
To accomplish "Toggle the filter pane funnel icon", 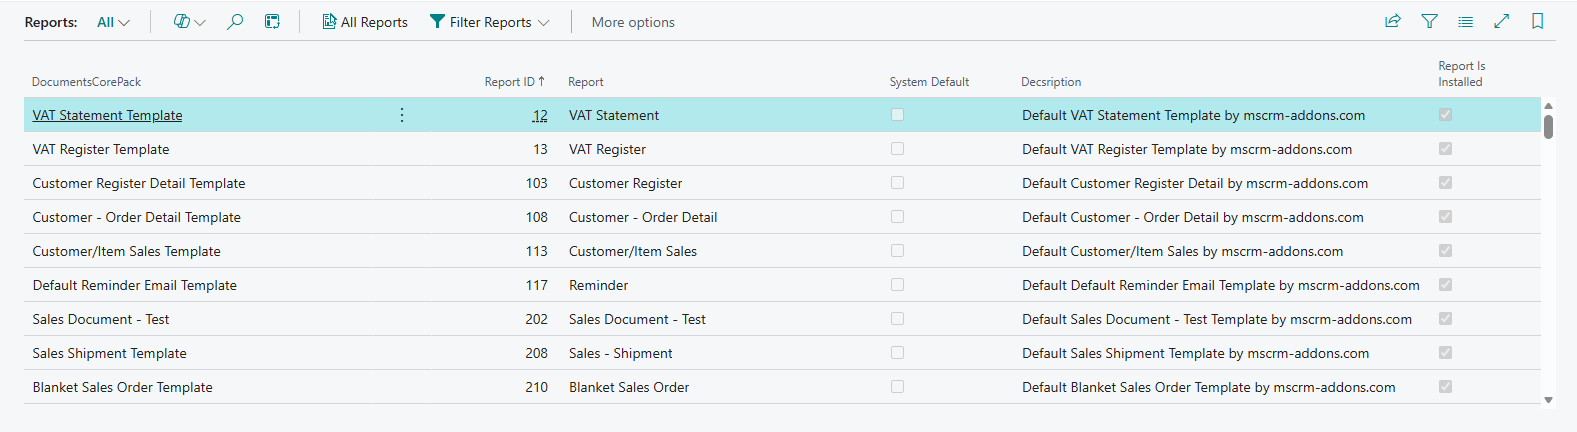I will coord(1430,21).
